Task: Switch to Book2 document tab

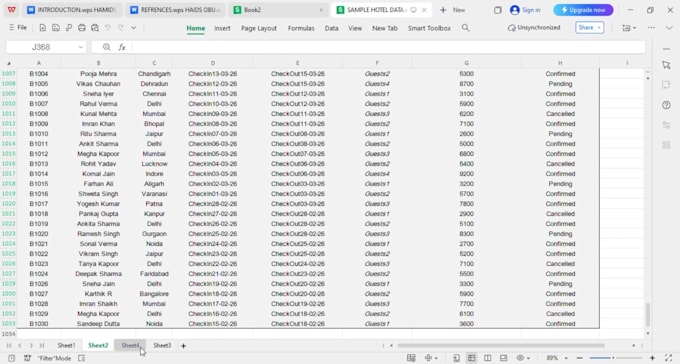Action: point(278,10)
